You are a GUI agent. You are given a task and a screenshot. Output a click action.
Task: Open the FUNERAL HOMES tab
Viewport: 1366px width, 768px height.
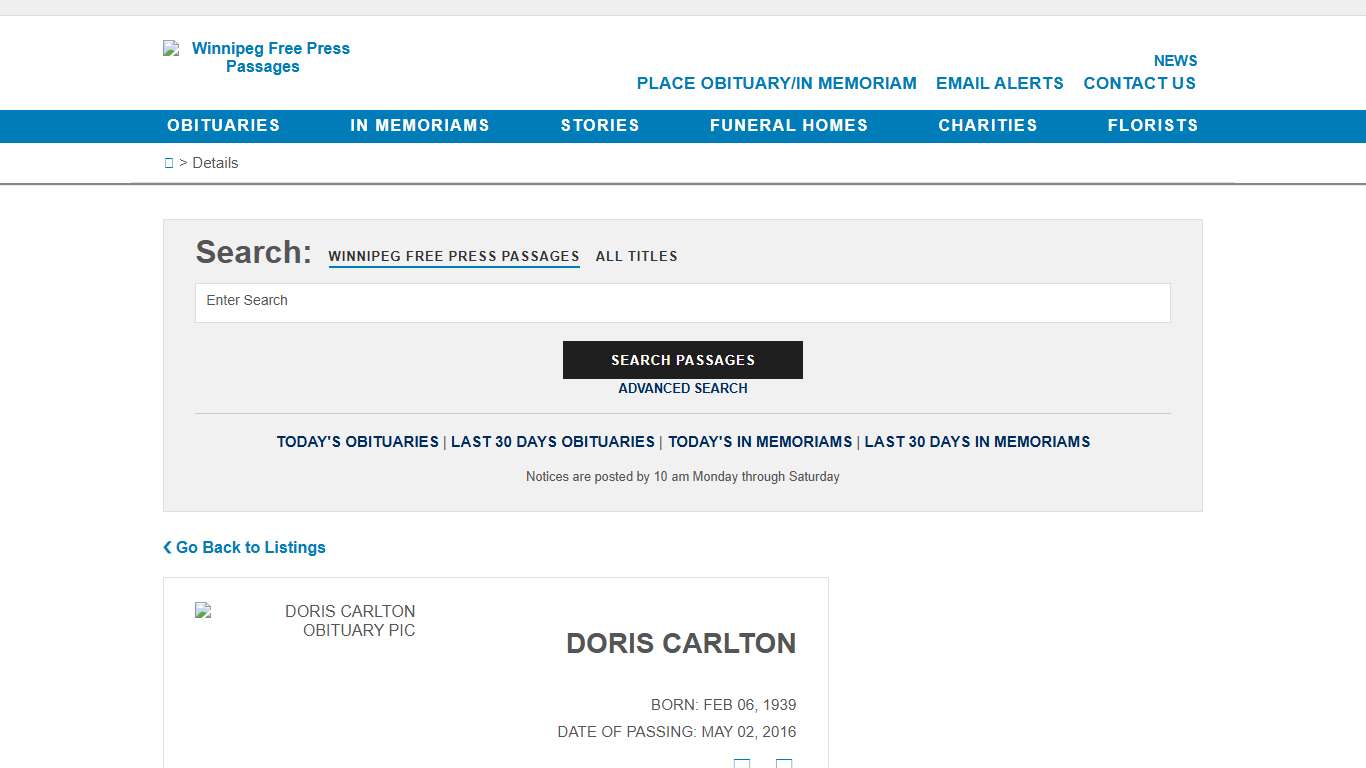click(789, 125)
